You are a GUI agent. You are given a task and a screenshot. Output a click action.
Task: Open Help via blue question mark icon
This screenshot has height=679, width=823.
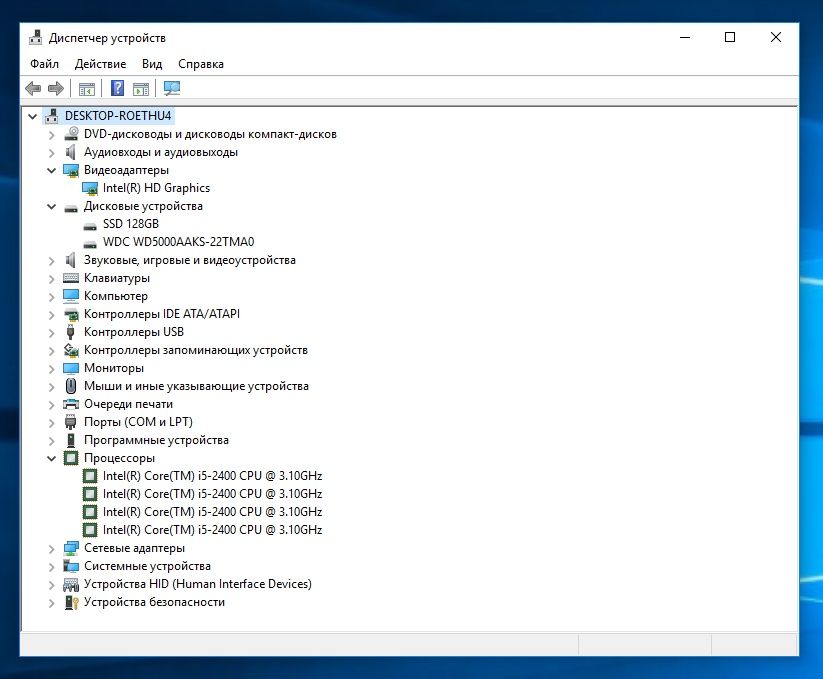[118, 88]
